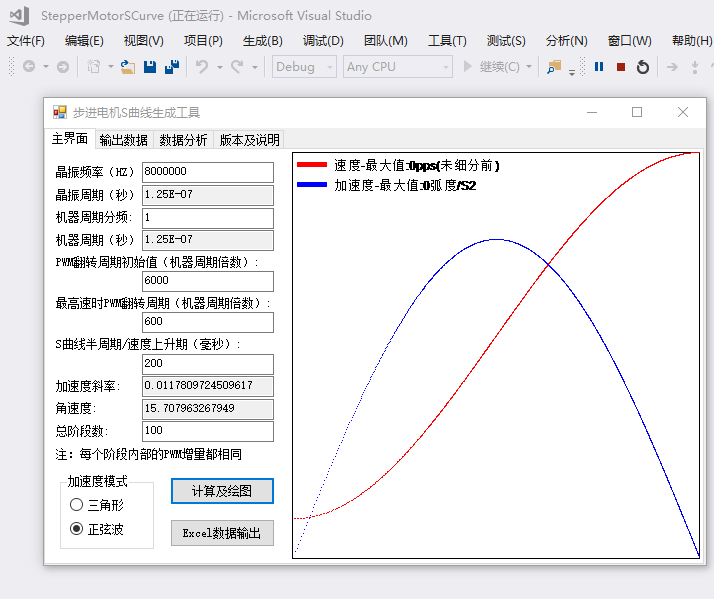Click the show next statement arrow icon
This screenshot has height=599, width=714.
click(672, 67)
